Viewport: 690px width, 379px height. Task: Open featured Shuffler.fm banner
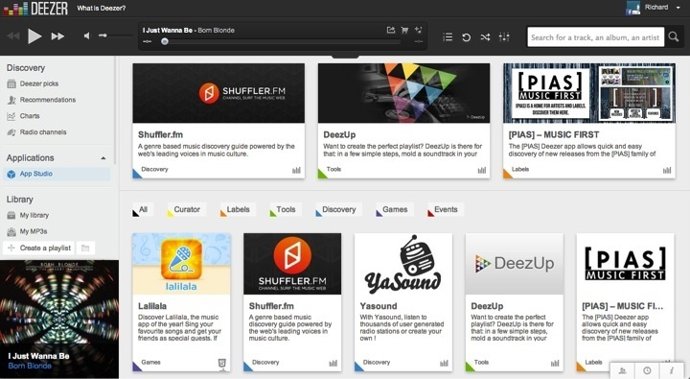tap(219, 93)
